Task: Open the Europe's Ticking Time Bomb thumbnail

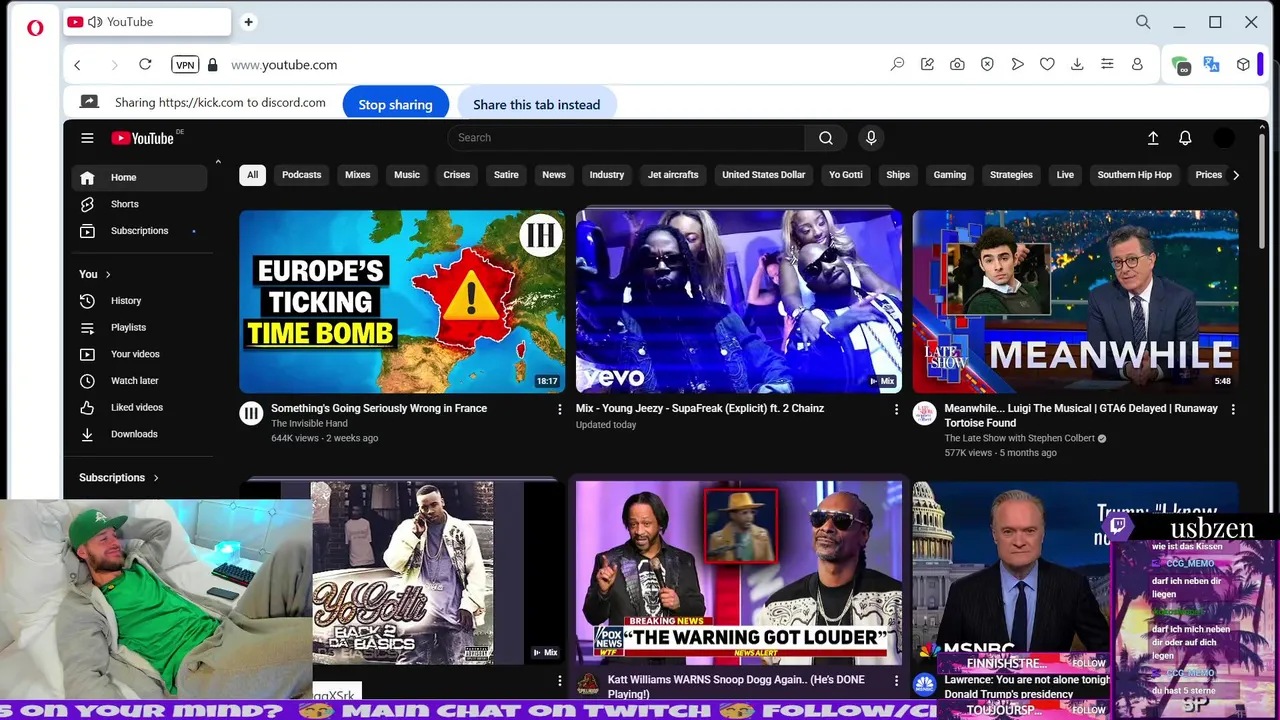Action: pos(402,301)
